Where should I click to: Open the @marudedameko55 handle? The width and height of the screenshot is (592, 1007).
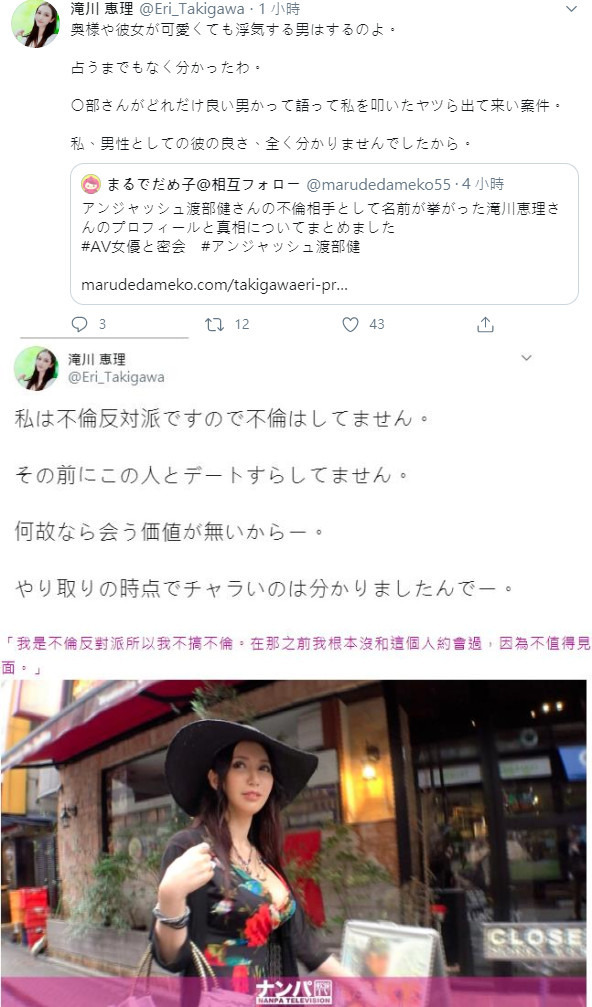pyautogui.click(x=378, y=184)
